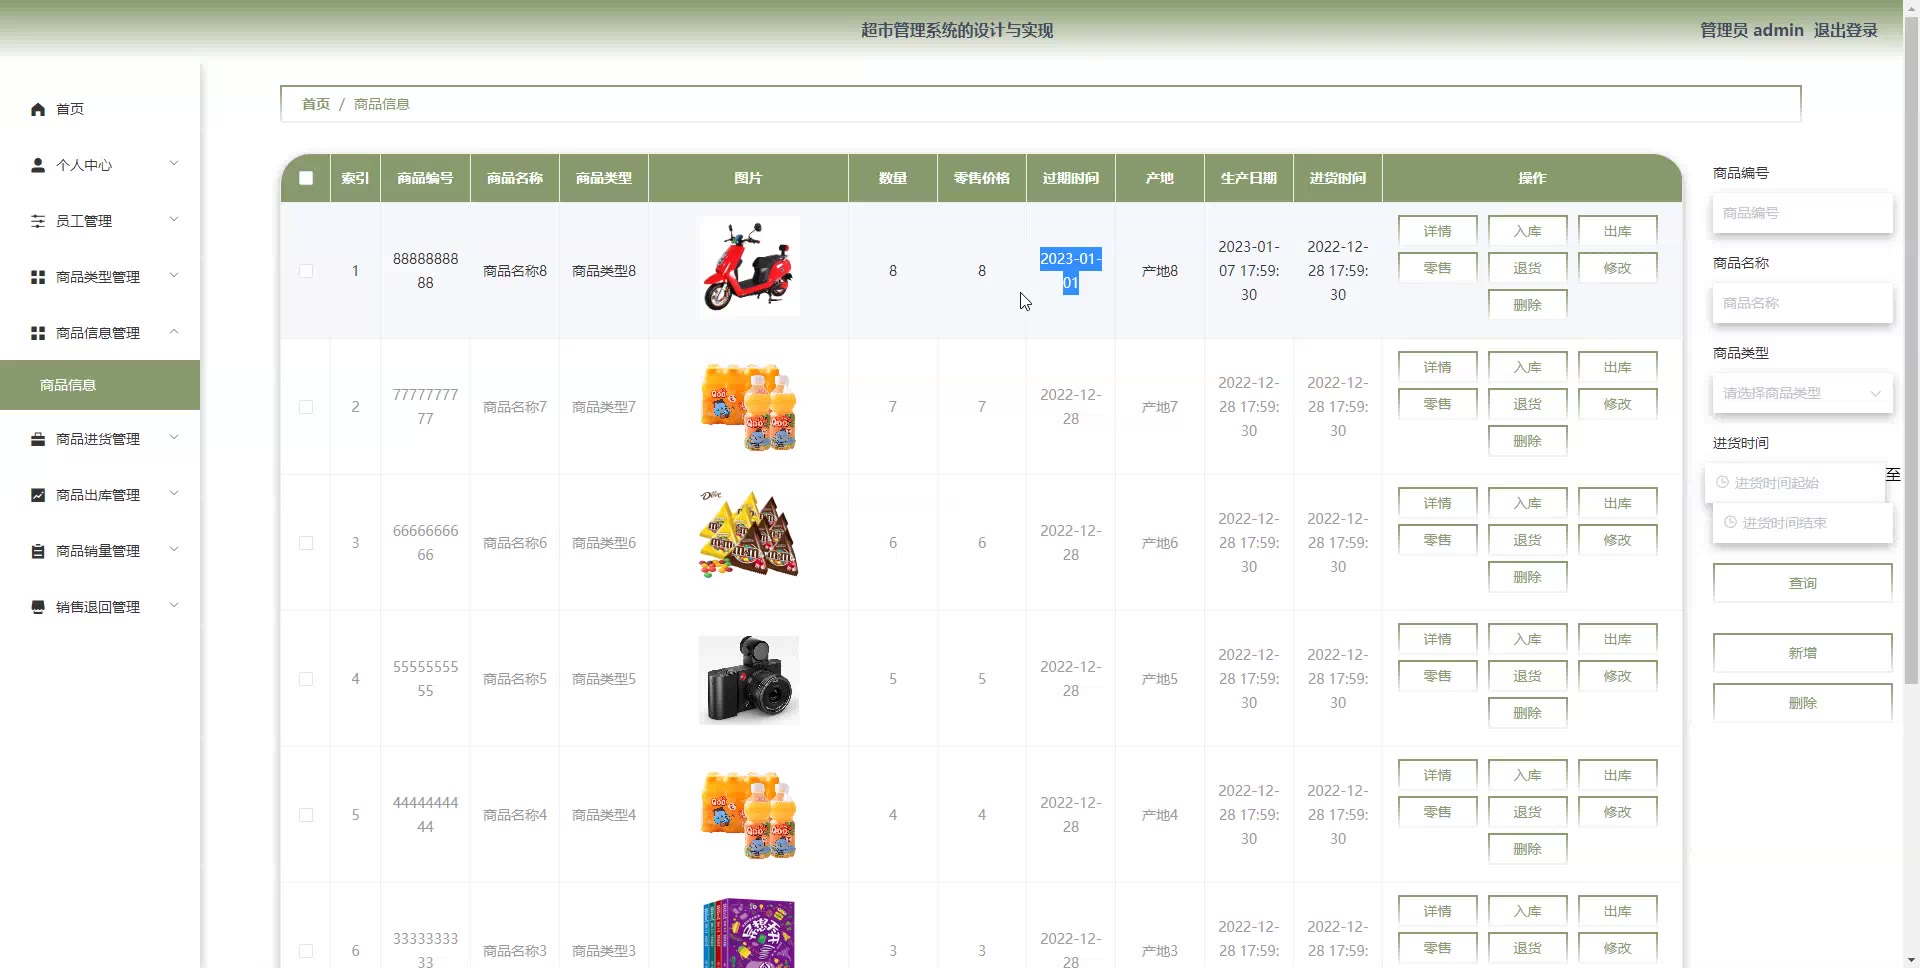The width and height of the screenshot is (1920, 968).
Task: Toggle the select-all checkbox in table header
Action: (306, 178)
